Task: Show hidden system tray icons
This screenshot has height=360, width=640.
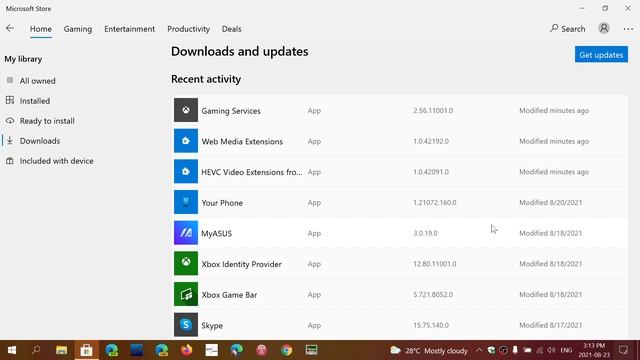Action: 479,350
